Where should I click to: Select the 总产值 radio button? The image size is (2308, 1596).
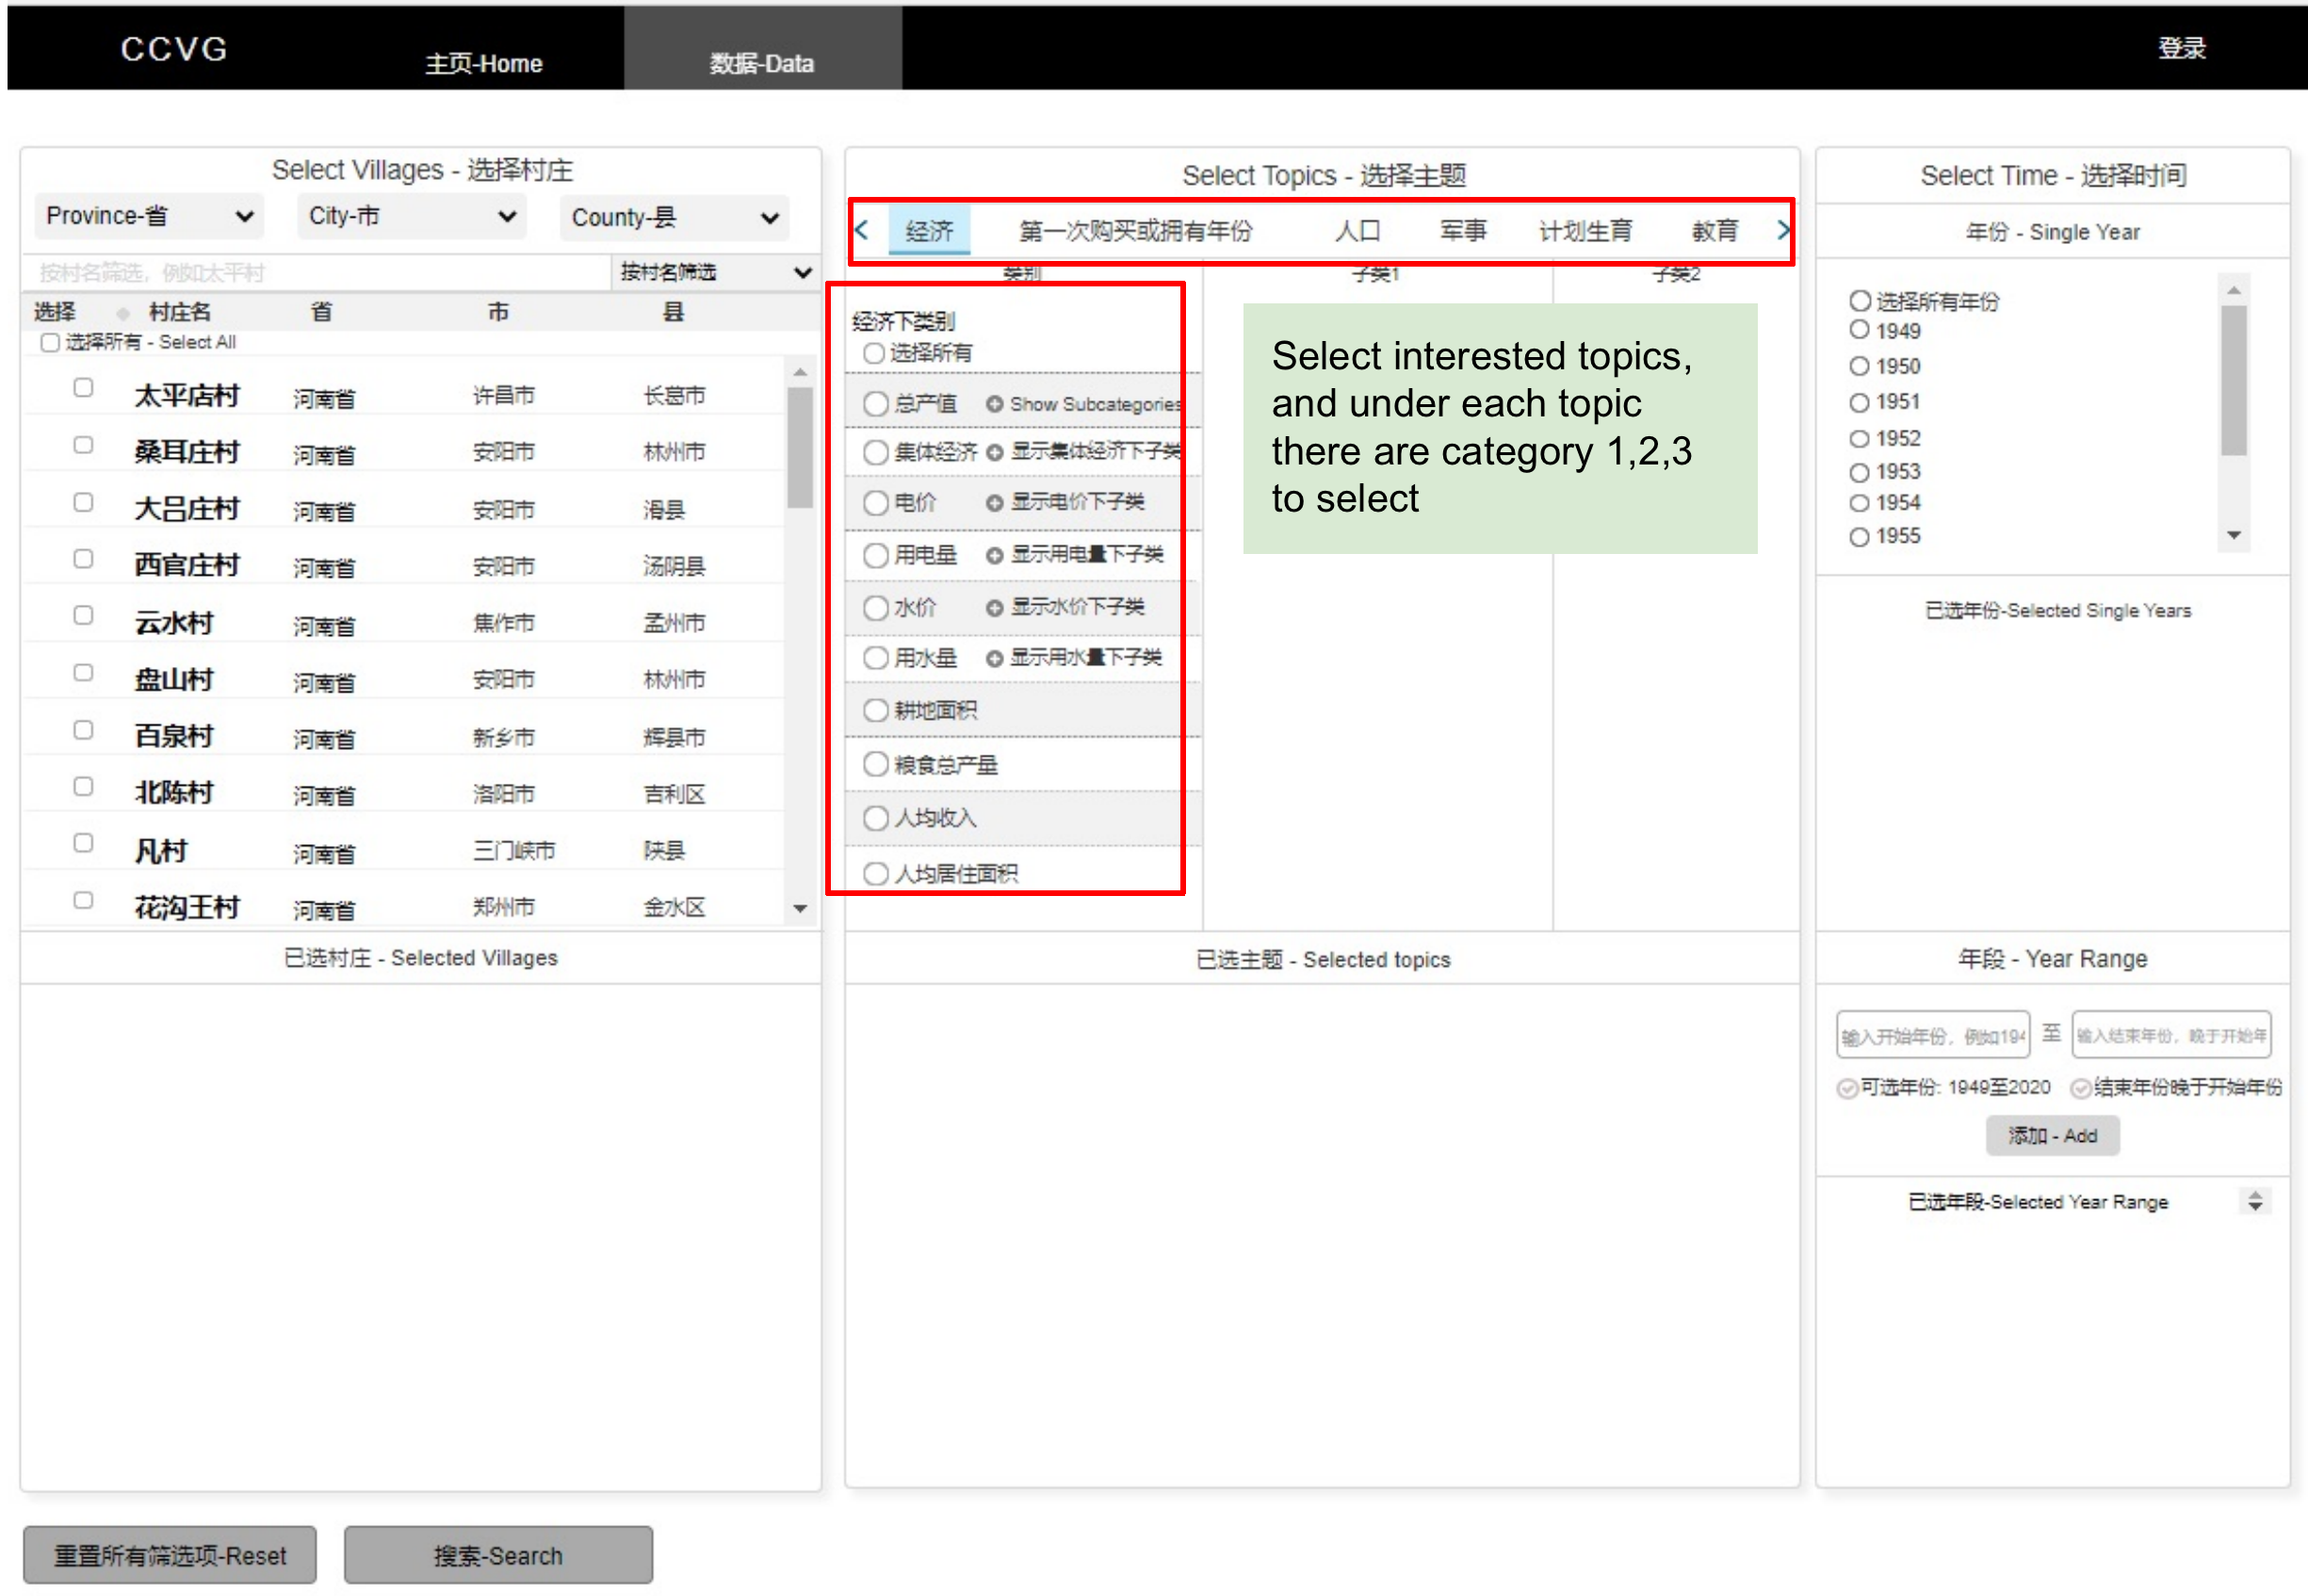pyautogui.click(x=876, y=403)
